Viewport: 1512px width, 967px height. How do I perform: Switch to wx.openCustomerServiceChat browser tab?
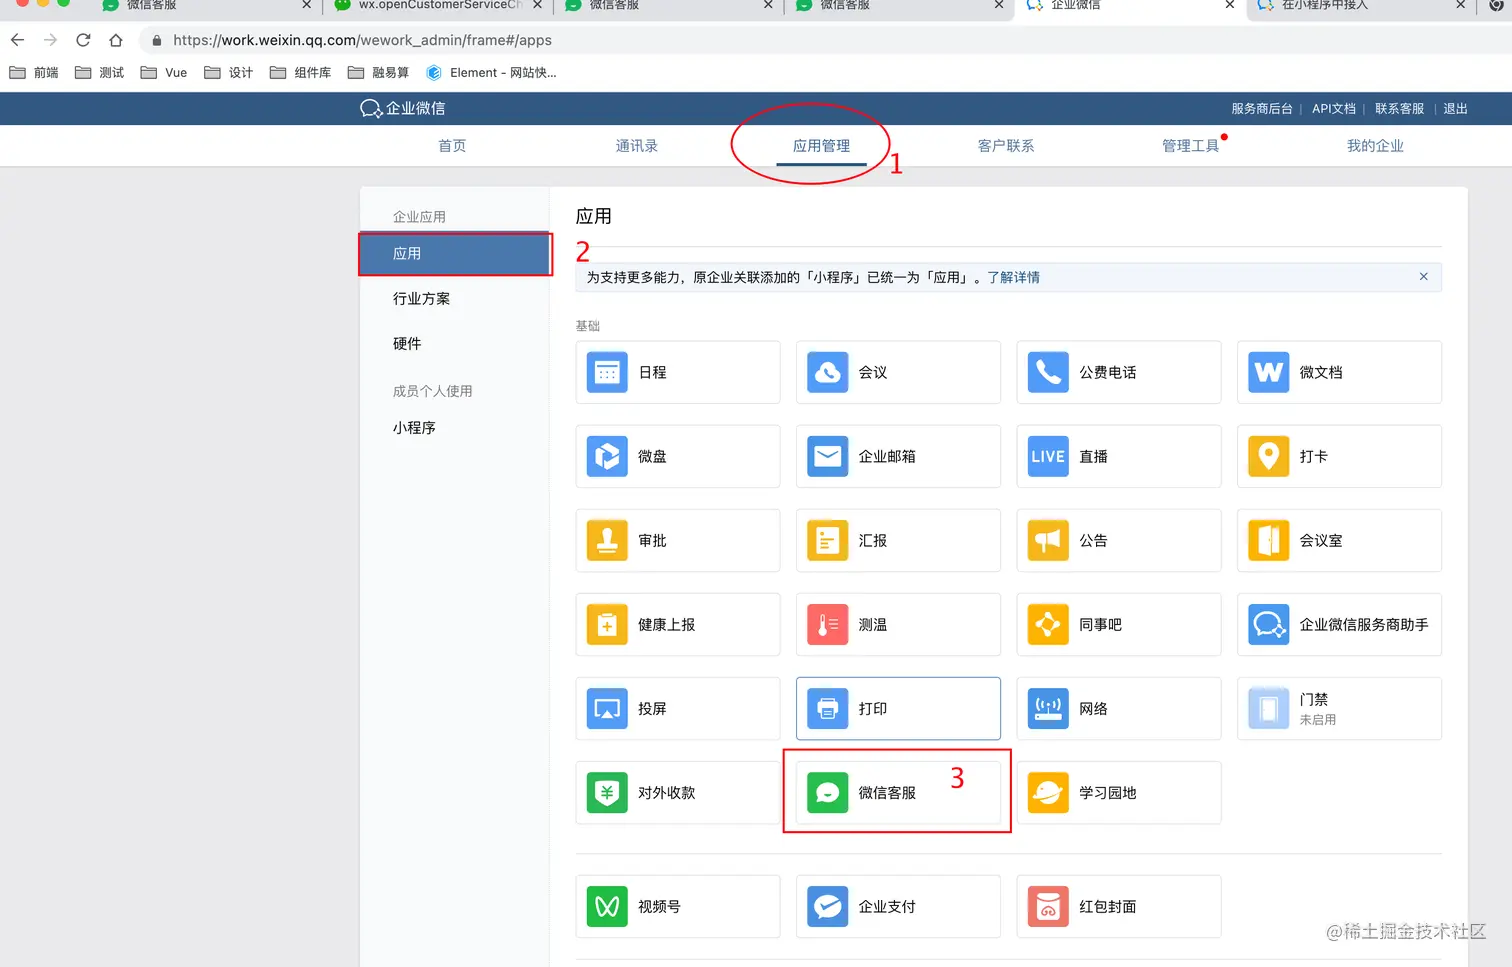tap(440, 6)
